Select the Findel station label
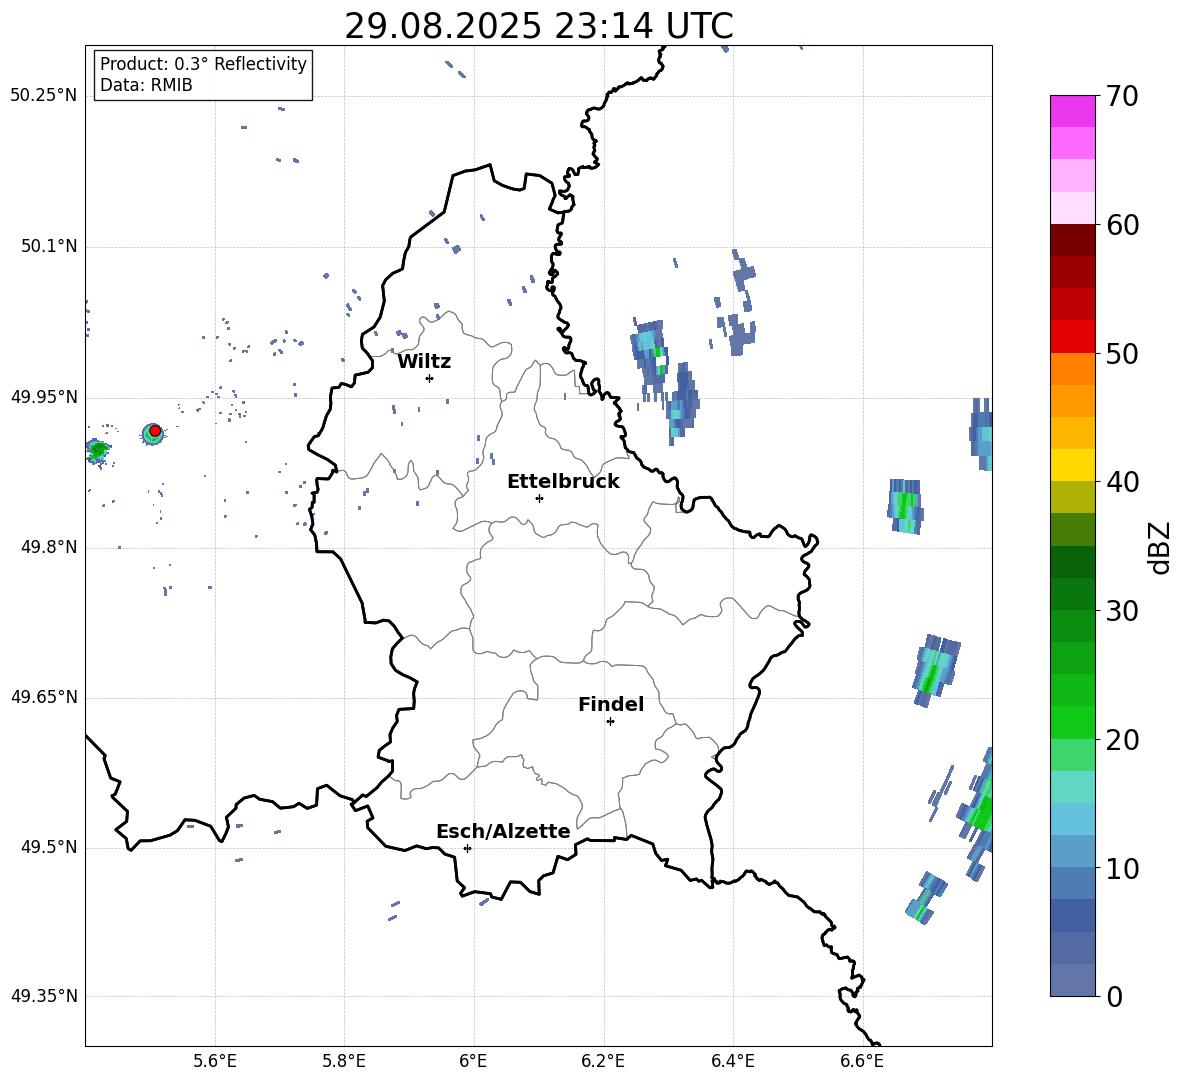The width and height of the screenshot is (1184, 1081). pyautogui.click(x=611, y=704)
